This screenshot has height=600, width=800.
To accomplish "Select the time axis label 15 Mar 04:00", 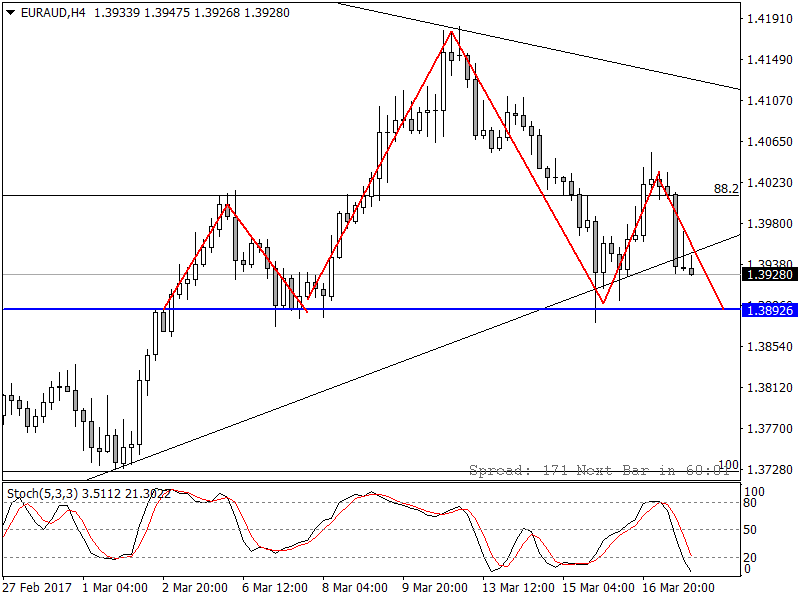I will pos(598,588).
